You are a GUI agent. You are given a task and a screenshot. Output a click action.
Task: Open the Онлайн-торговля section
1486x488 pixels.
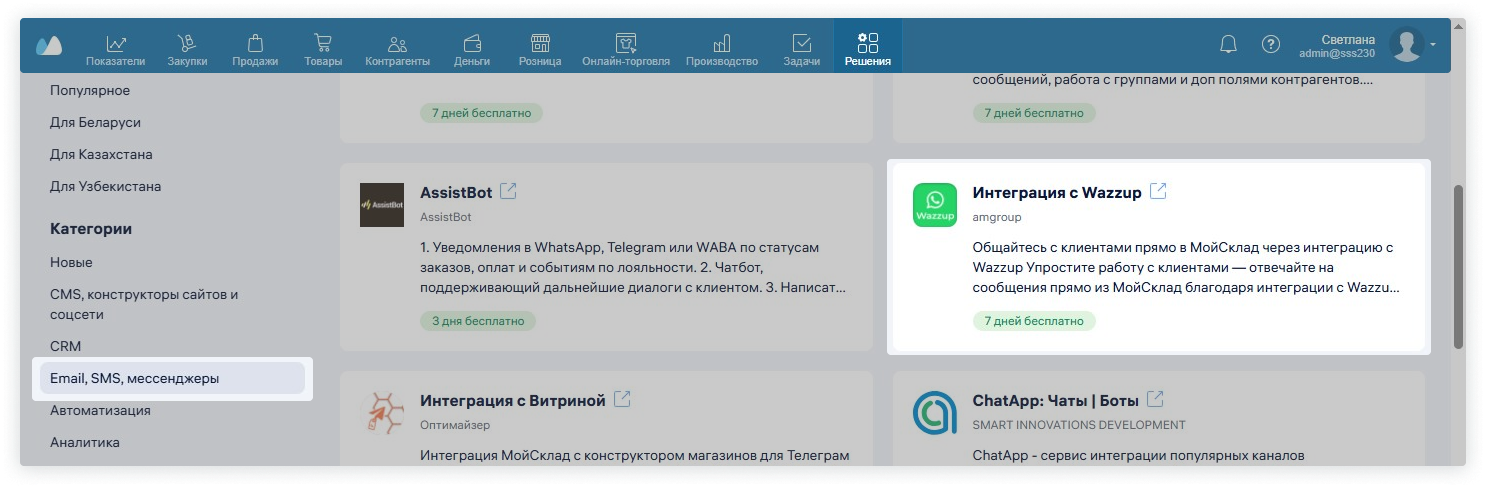[x=626, y=50]
